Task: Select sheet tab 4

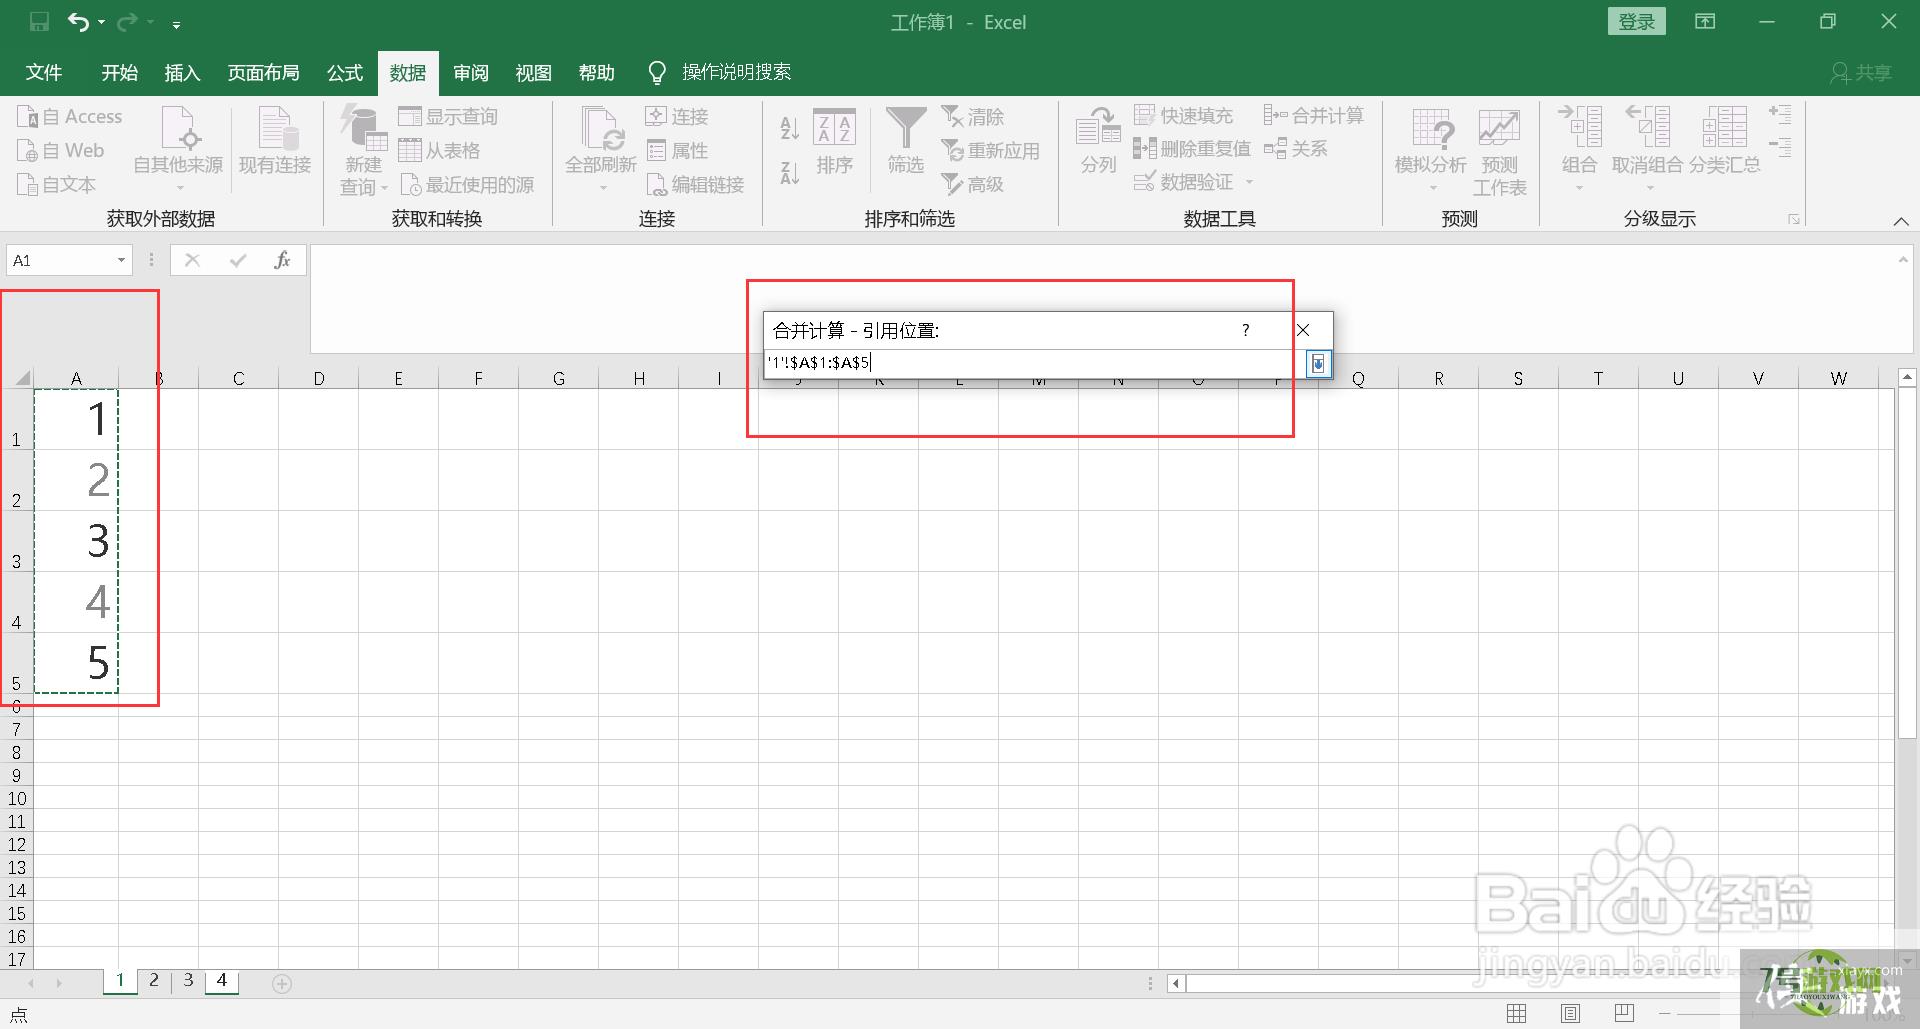Action: 222,981
